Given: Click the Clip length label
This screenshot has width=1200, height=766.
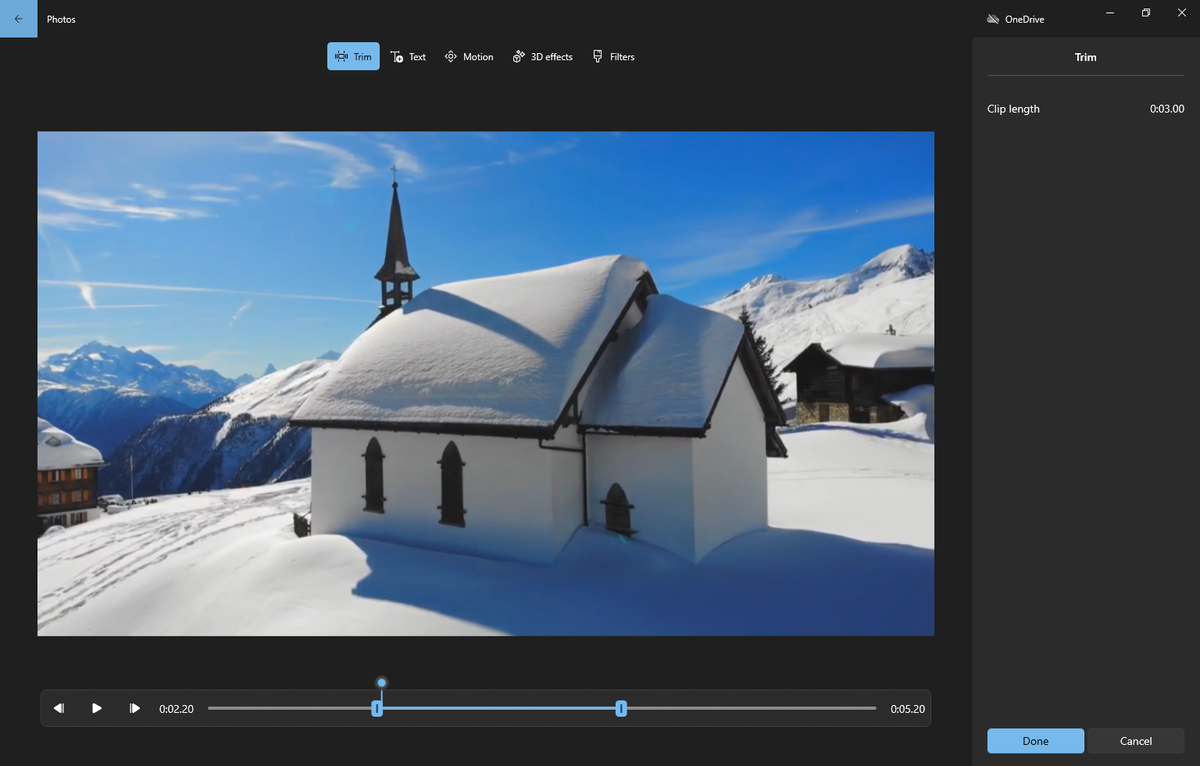Looking at the screenshot, I should point(1013,108).
